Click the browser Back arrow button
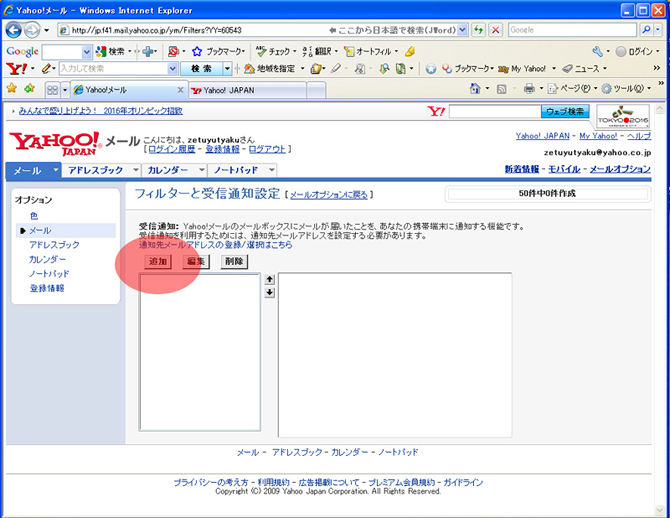The height and width of the screenshot is (518, 670). click(x=13, y=30)
